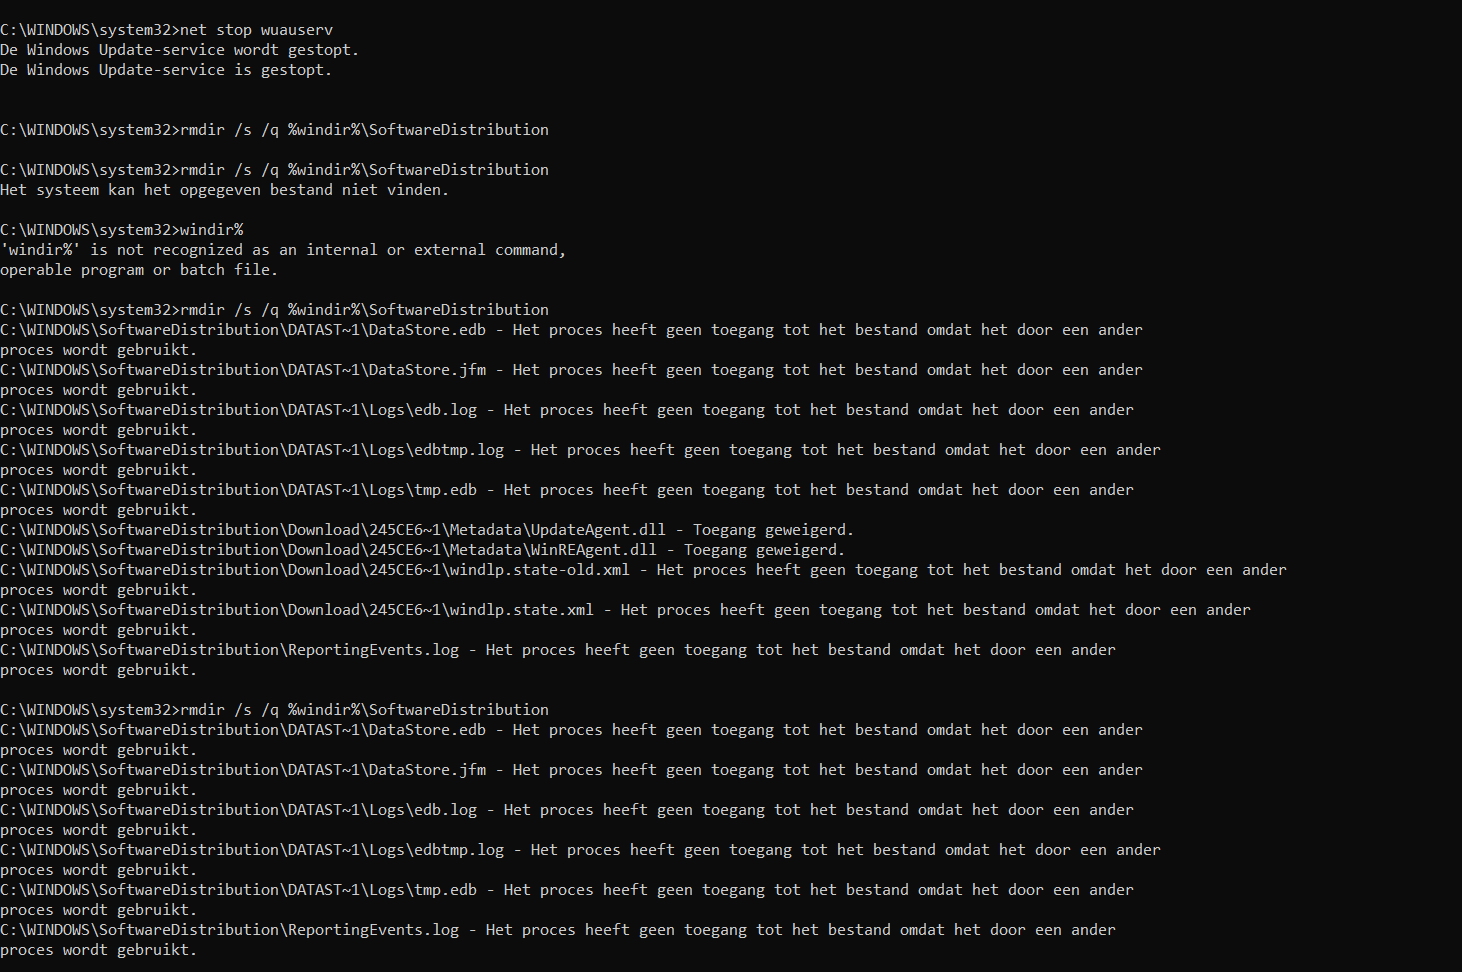The width and height of the screenshot is (1462, 972).
Task: Click "Toegang geweigerd" after UpdateAgent.dll
Action: pyautogui.click(x=772, y=530)
